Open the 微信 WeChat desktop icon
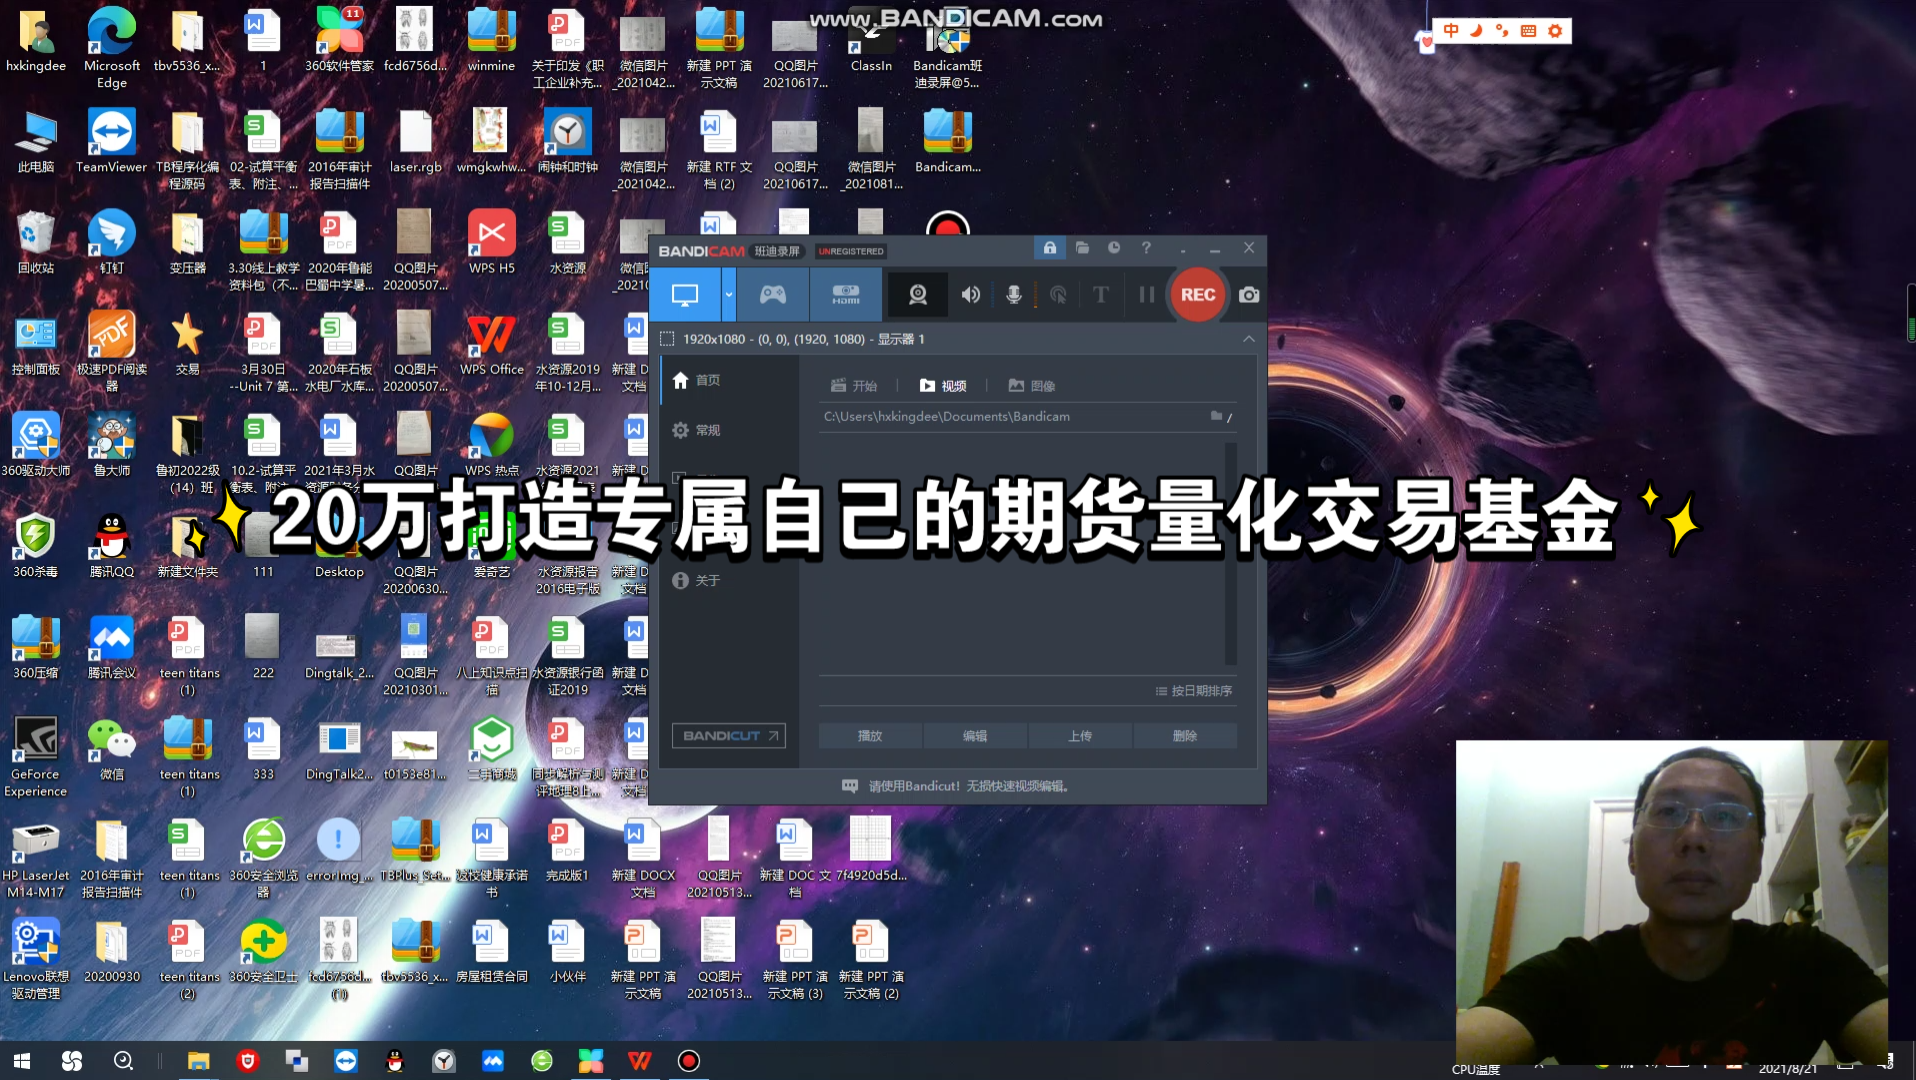Viewport: 1916px width, 1080px height. (111, 749)
